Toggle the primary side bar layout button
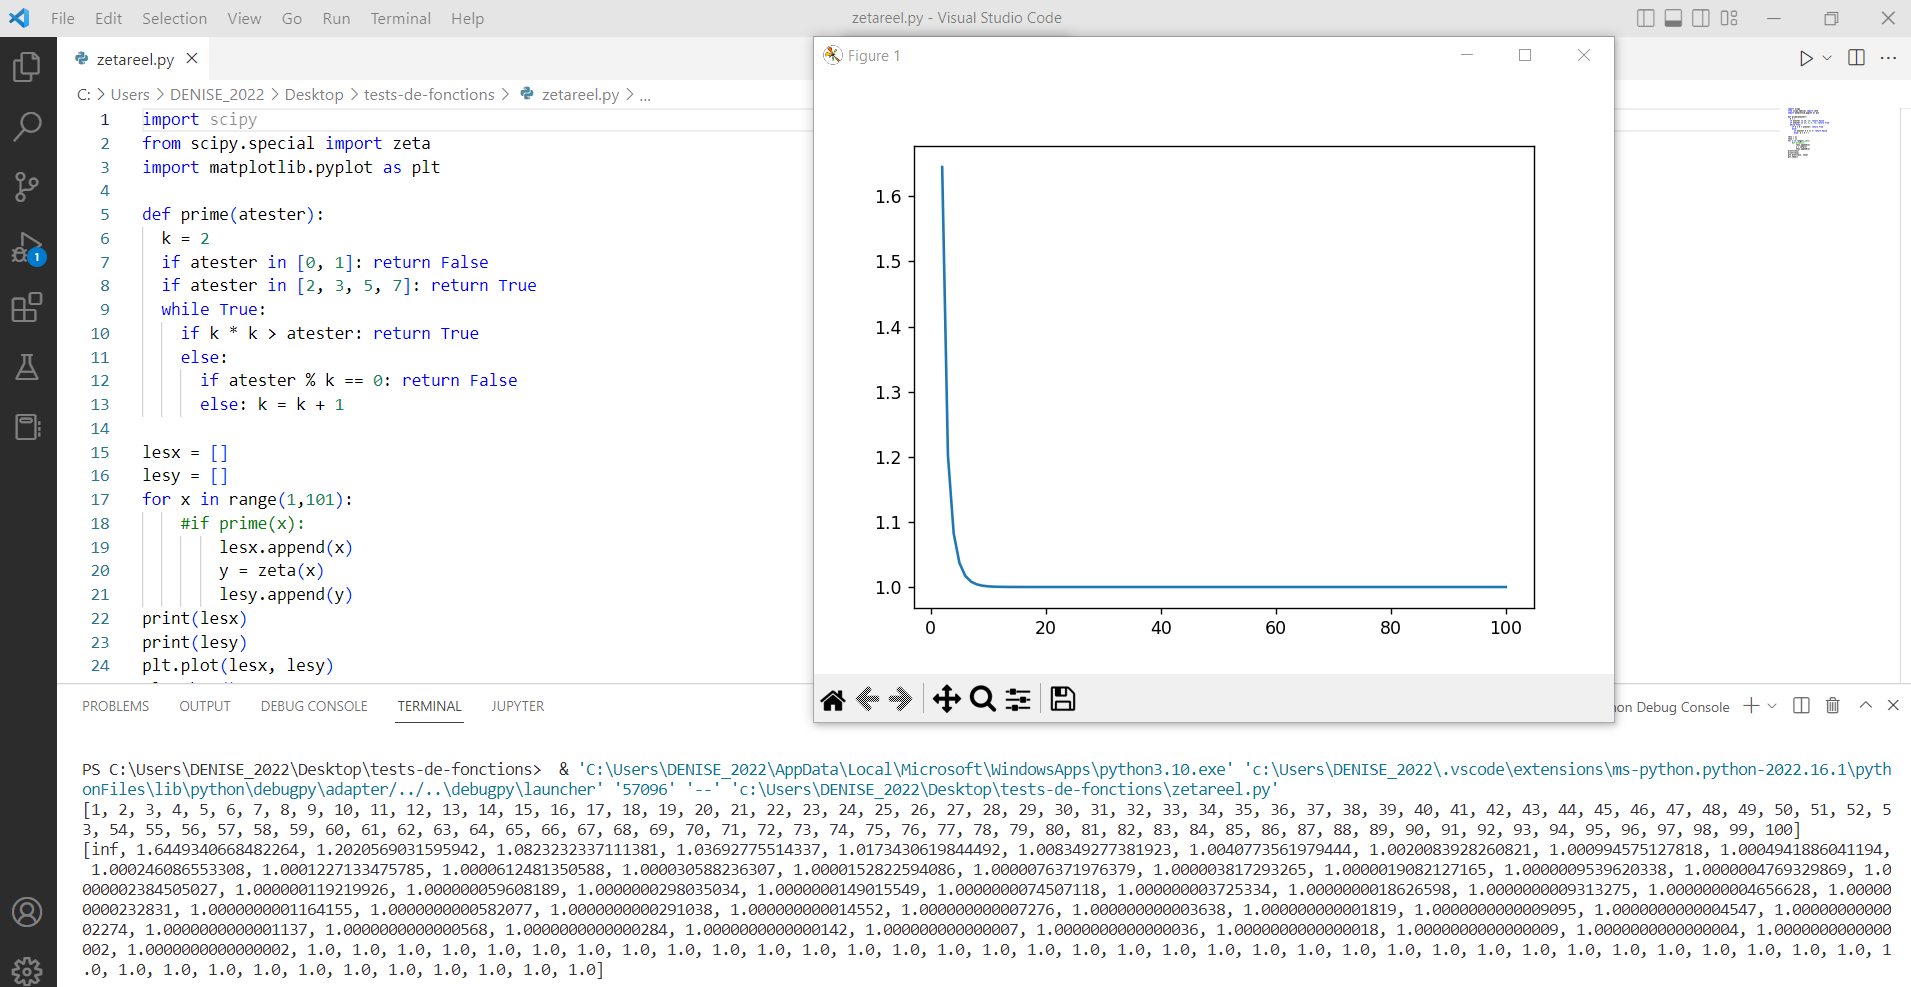 pyautogui.click(x=1645, y=18)
